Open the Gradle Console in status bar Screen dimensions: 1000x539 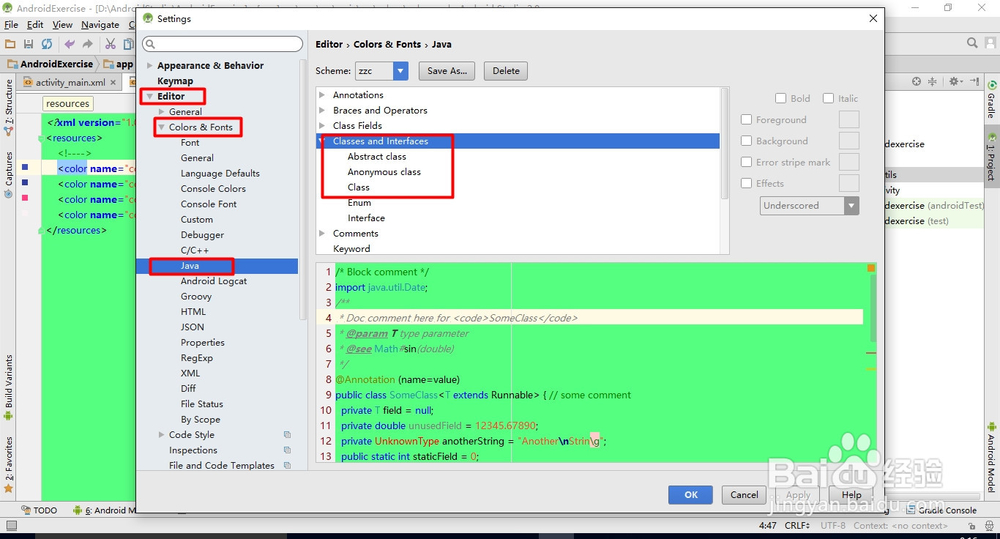[942, 510]
